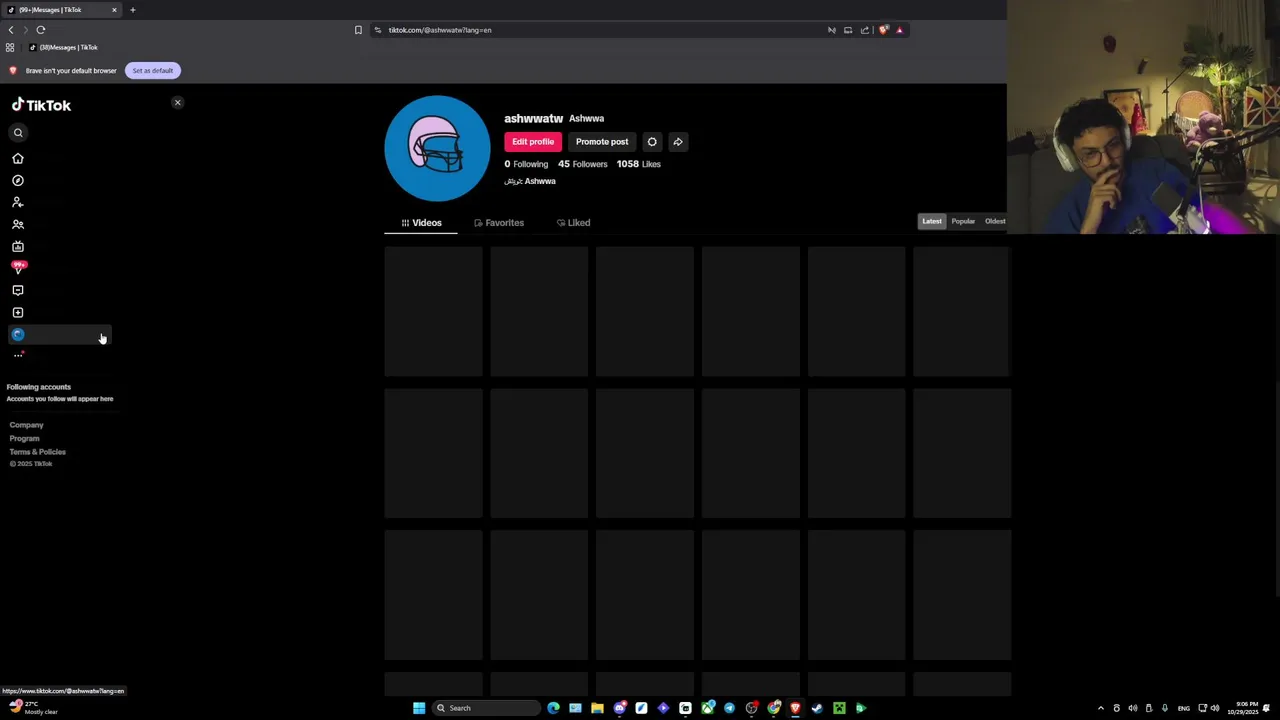
Task: Open Telegram from taskbar
Action: point(729,708)
